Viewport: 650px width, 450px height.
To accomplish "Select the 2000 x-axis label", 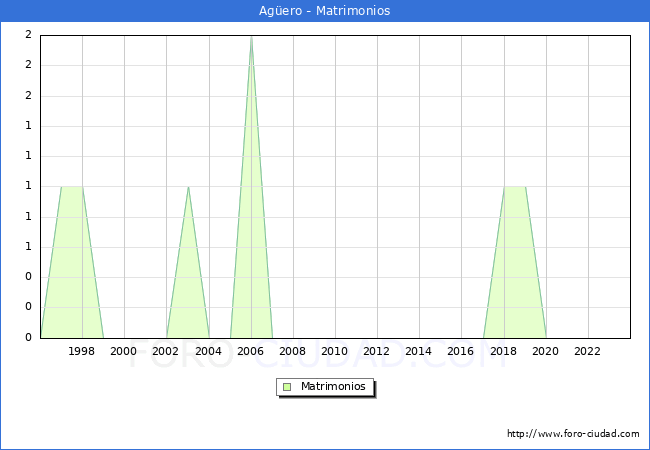I will pos(124,351).
